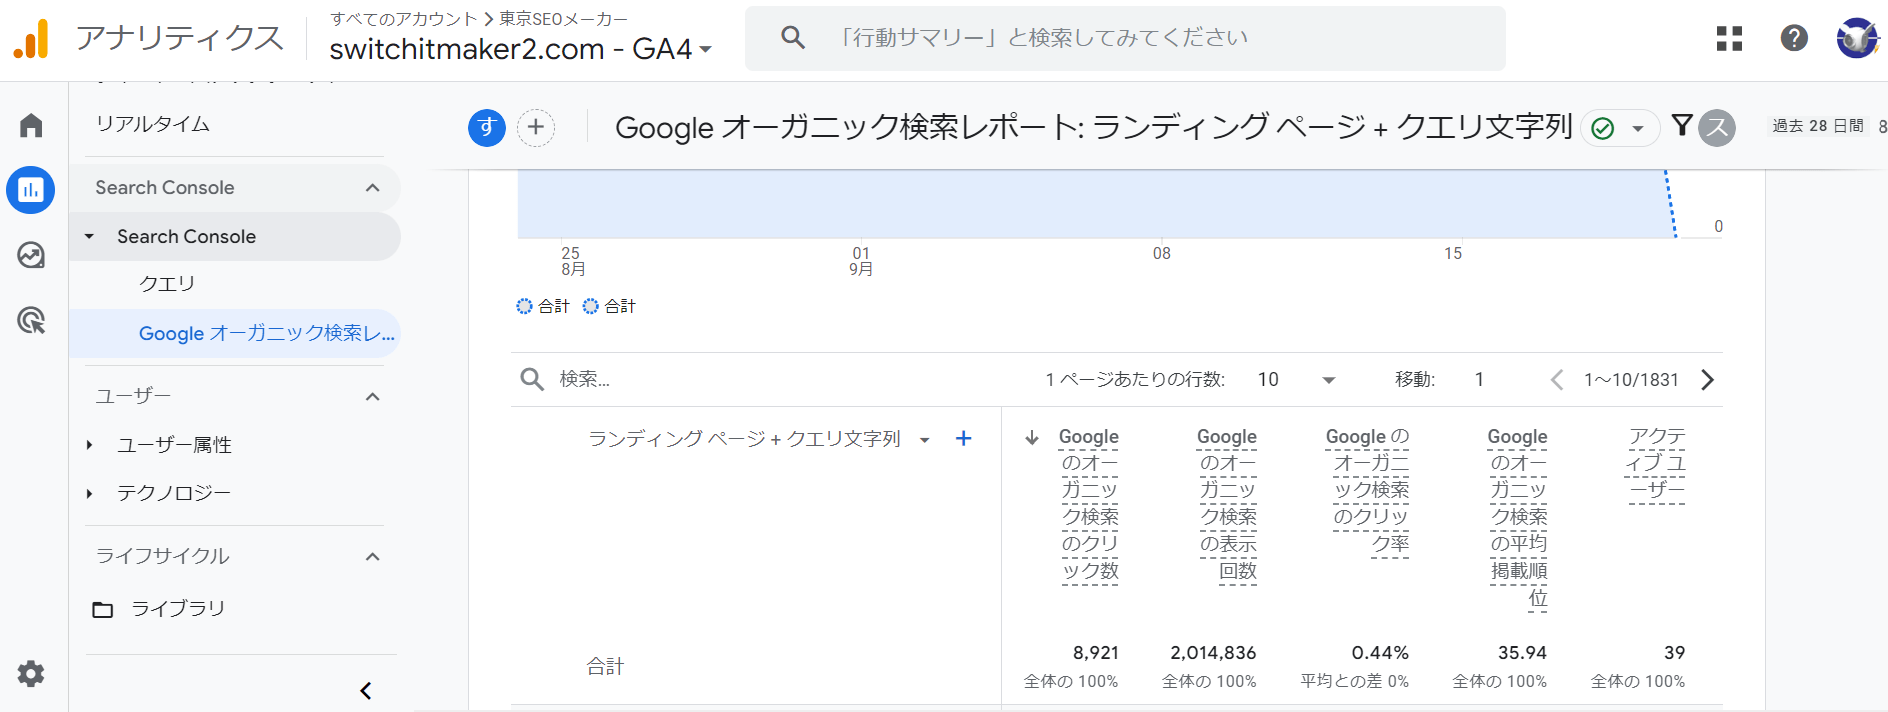Click the total clicks value 8,921
This screenshot has width=1888, height=712.
[x=1096, y=653]
